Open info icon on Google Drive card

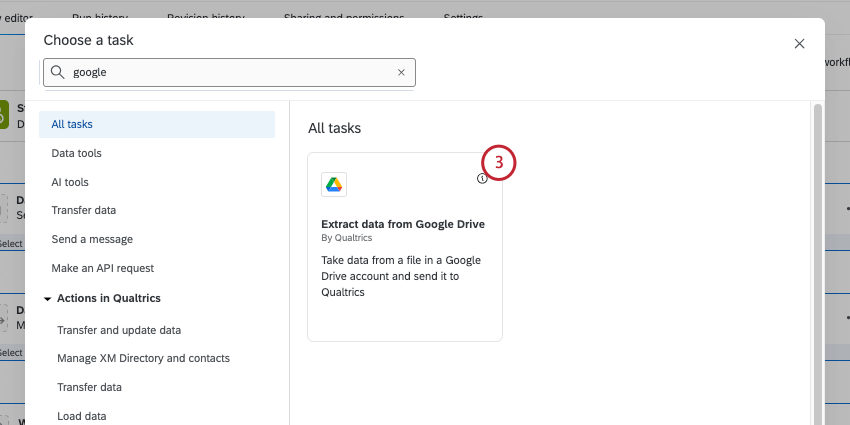[482, 178]
